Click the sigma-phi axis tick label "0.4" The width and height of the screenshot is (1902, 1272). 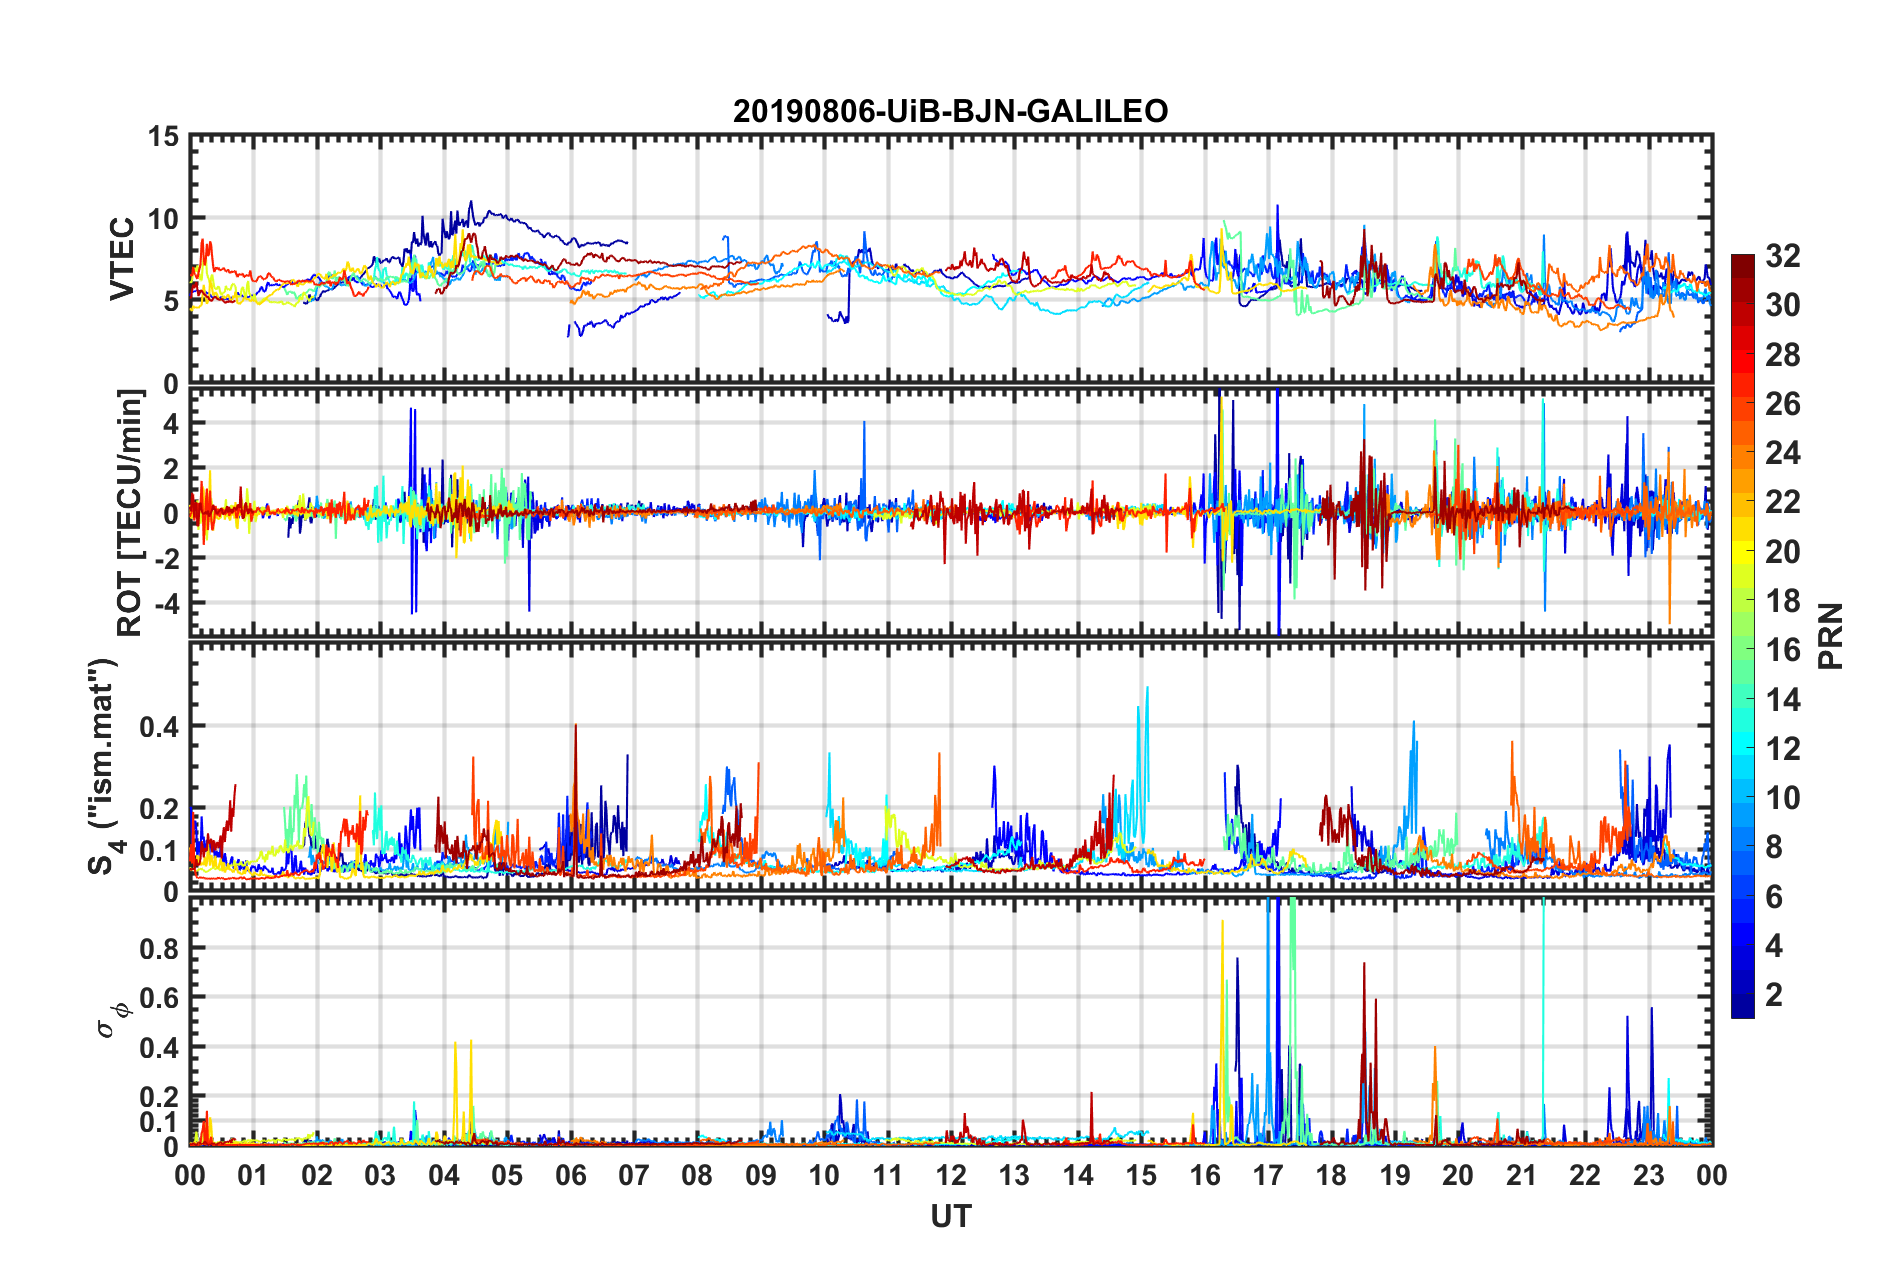point(159,1048)
